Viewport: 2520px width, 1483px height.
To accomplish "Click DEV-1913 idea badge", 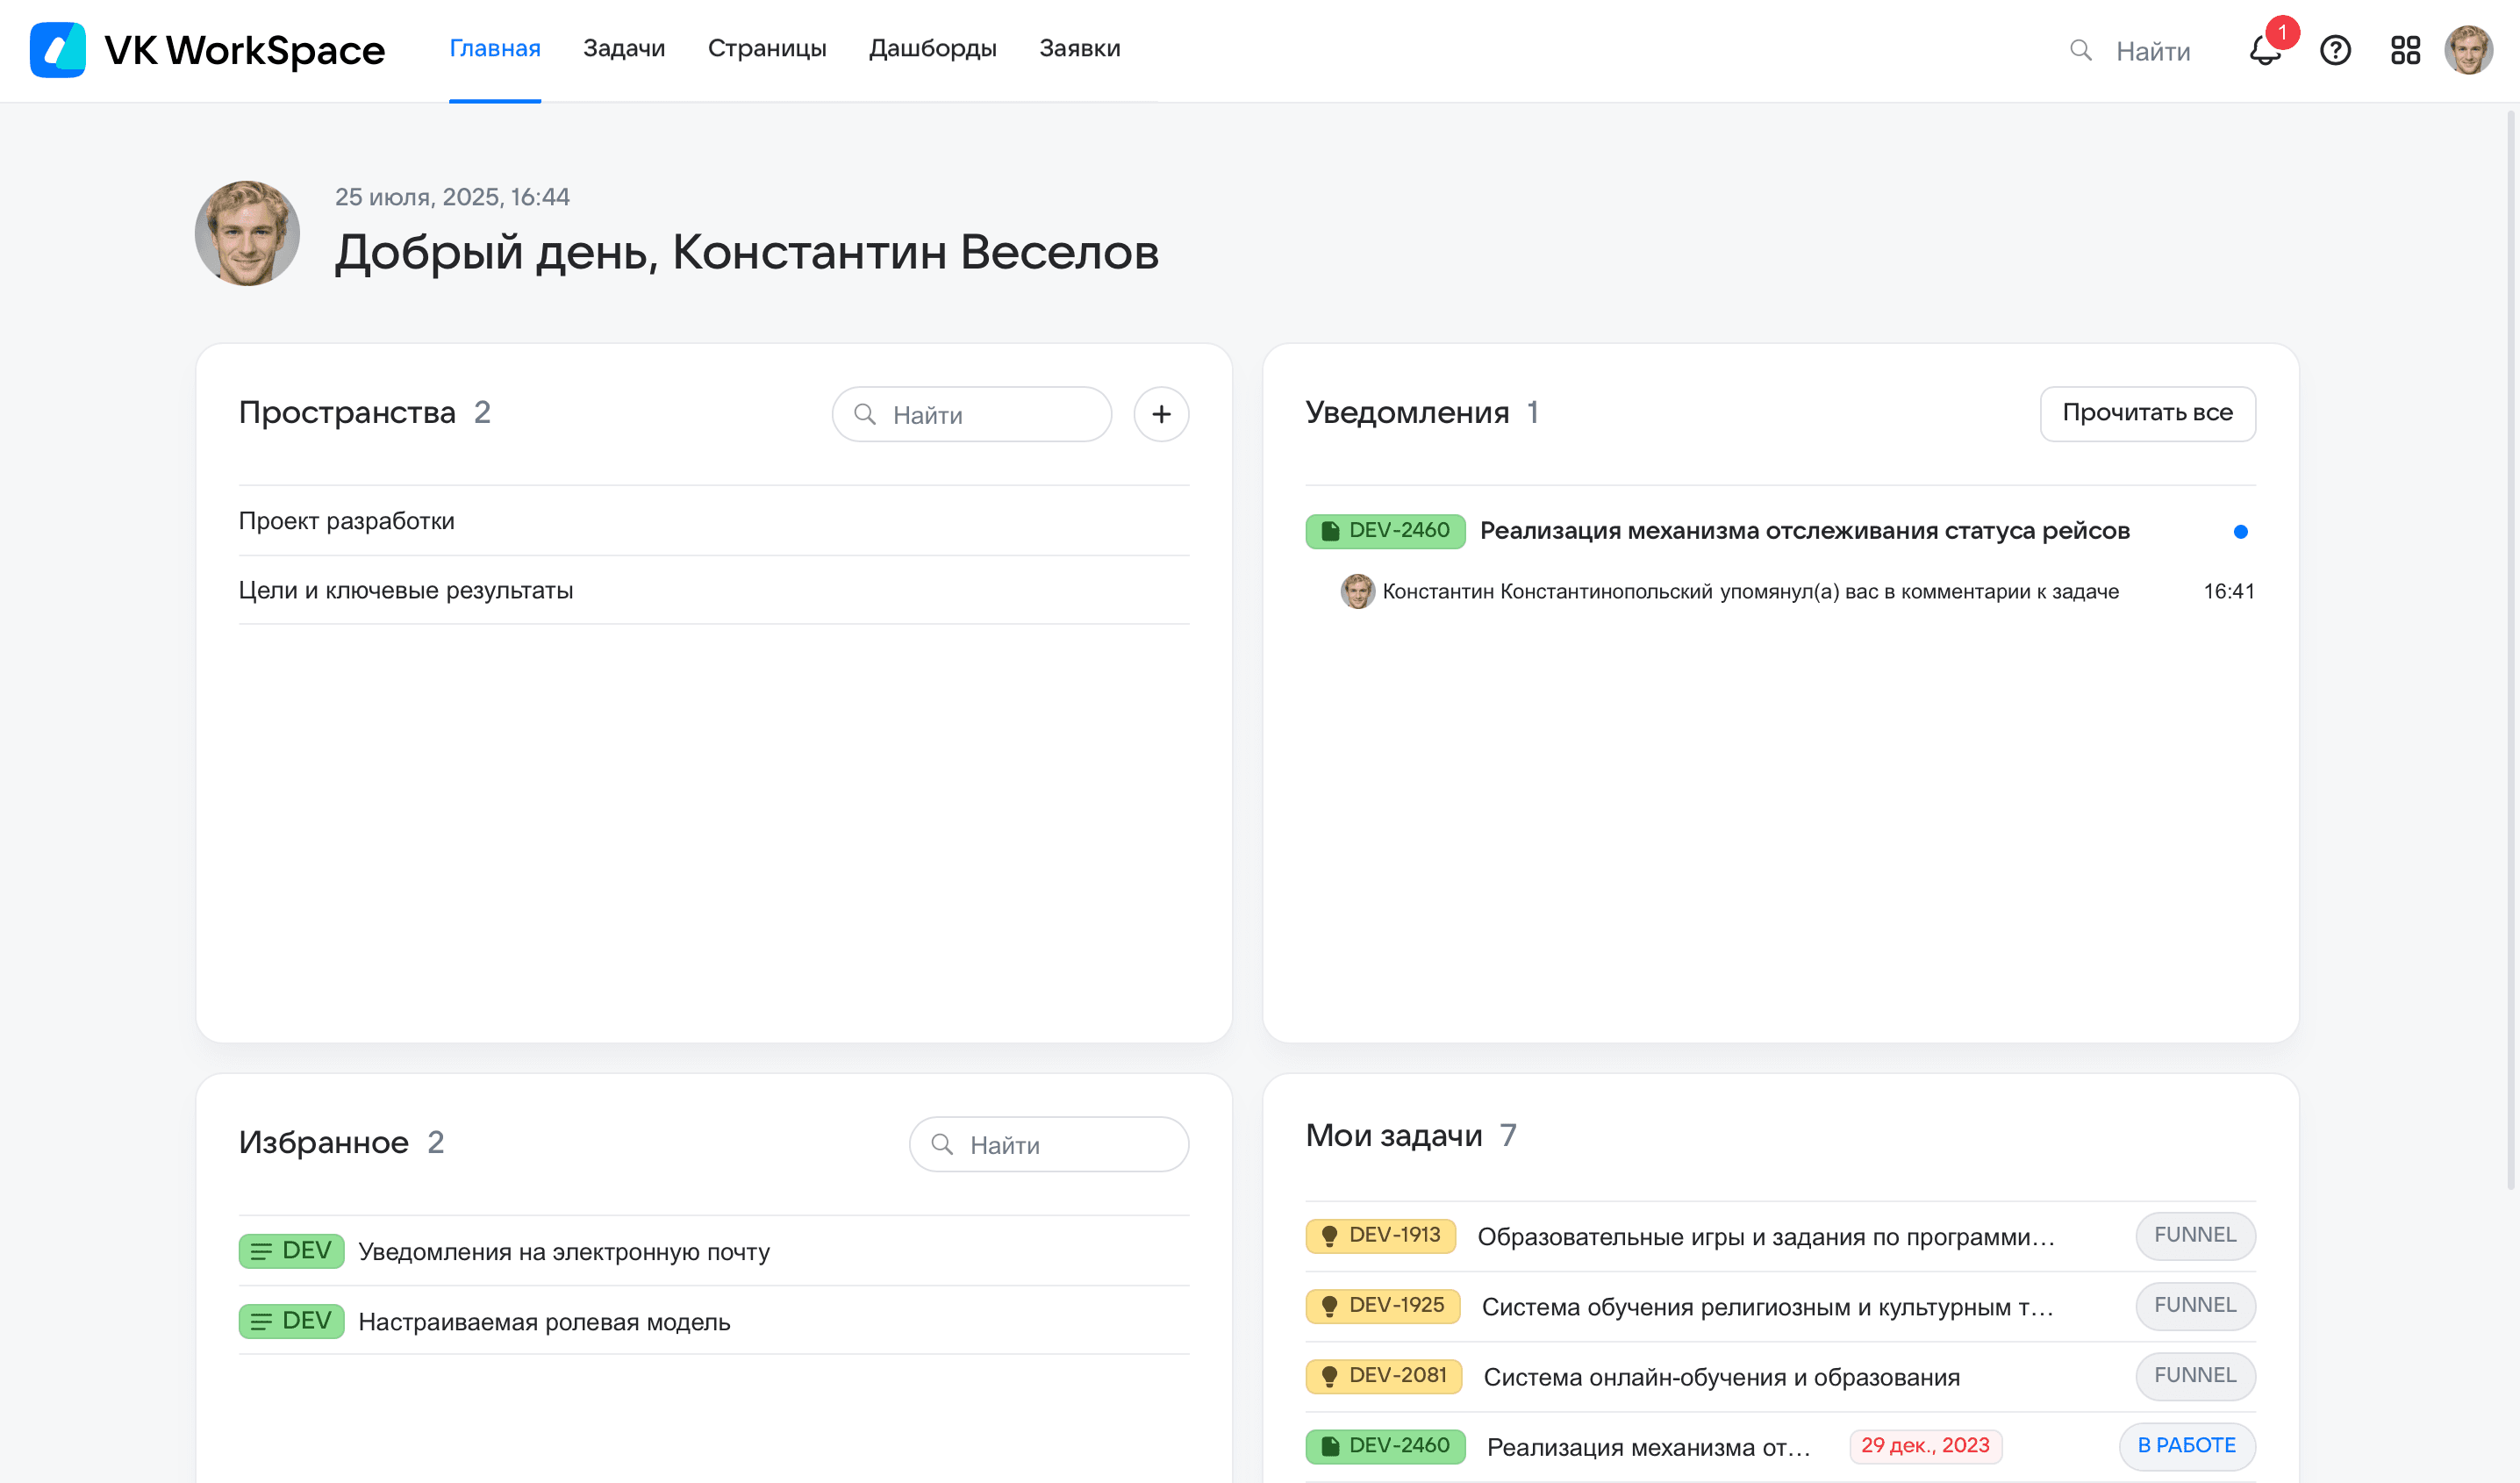I will click(x=1381, y=1236).
